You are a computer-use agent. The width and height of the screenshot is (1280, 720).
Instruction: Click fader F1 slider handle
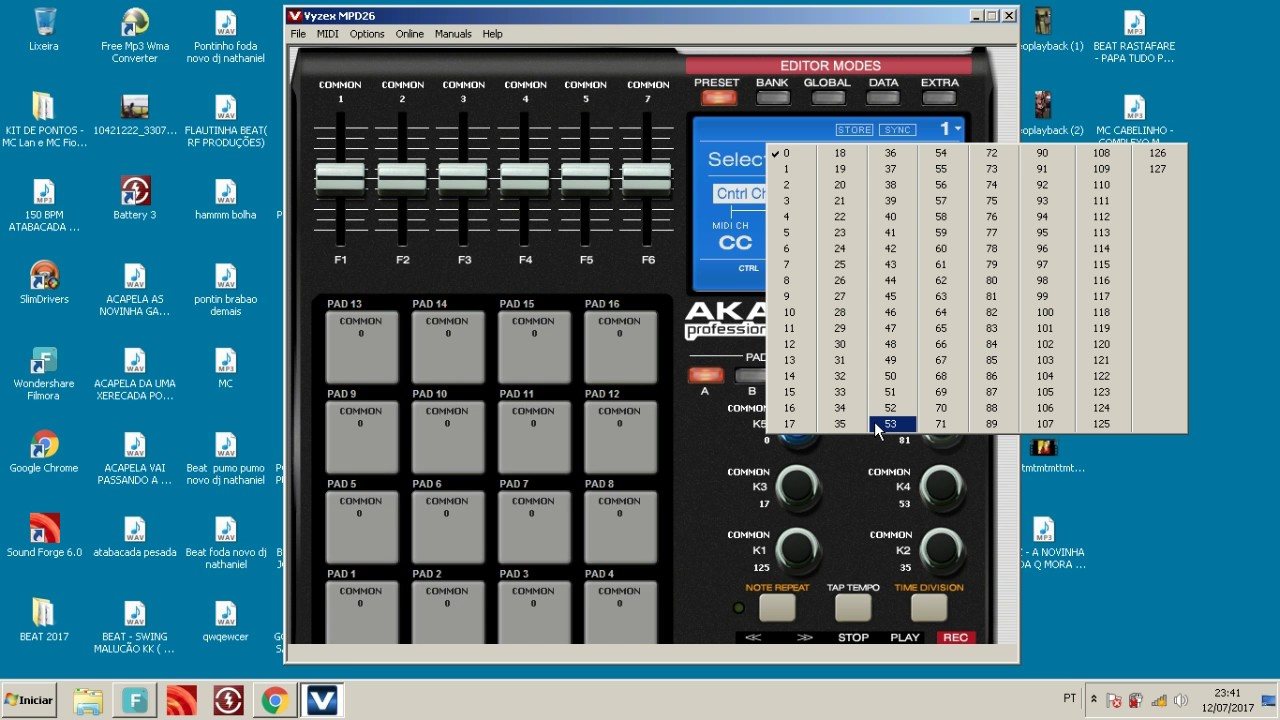pyautogui.click(x=341, y=178)
